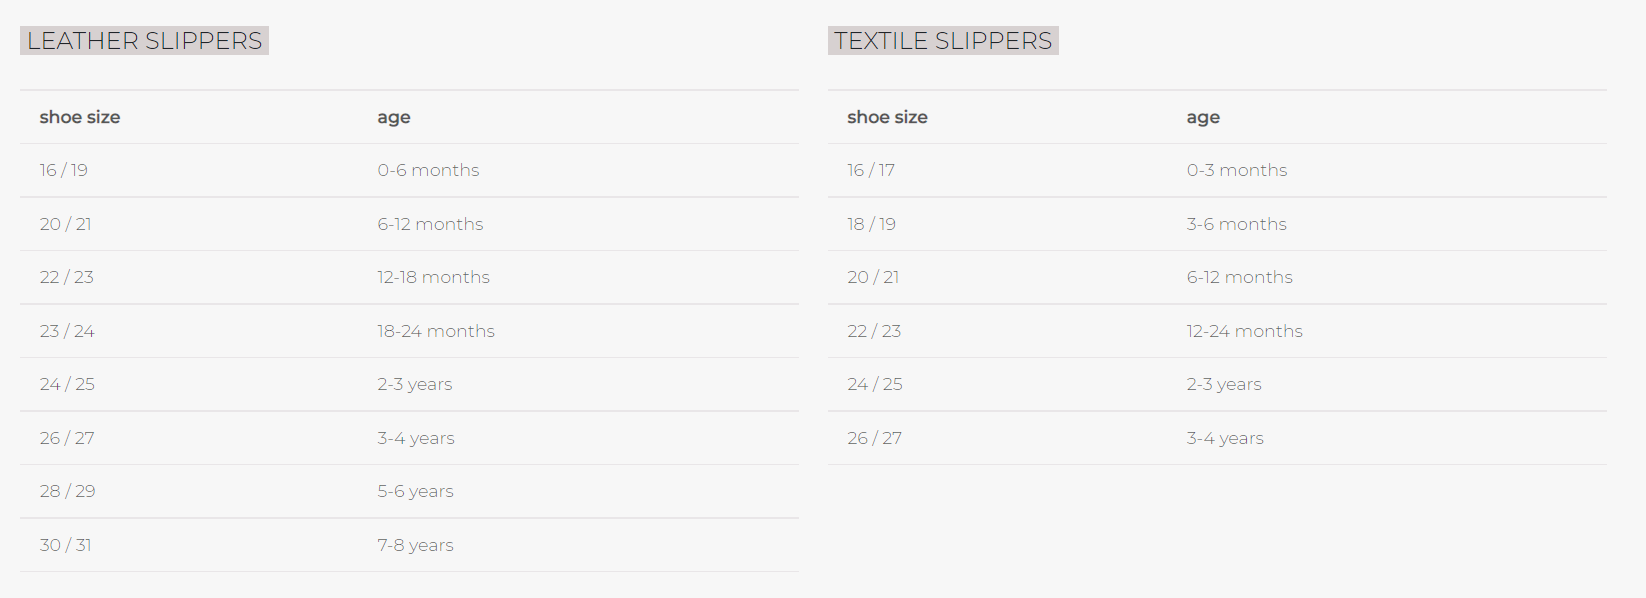Select textile shoe size 26 / 27
Image resolution: width=1646 pixels, height=598 pixels.
click(x=875, y=438)
